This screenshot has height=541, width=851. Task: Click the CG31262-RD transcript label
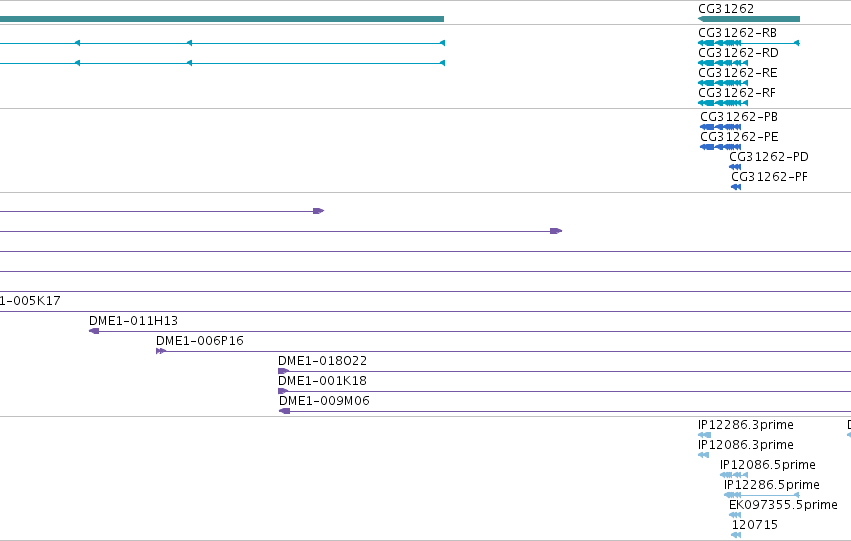[739, 53]
